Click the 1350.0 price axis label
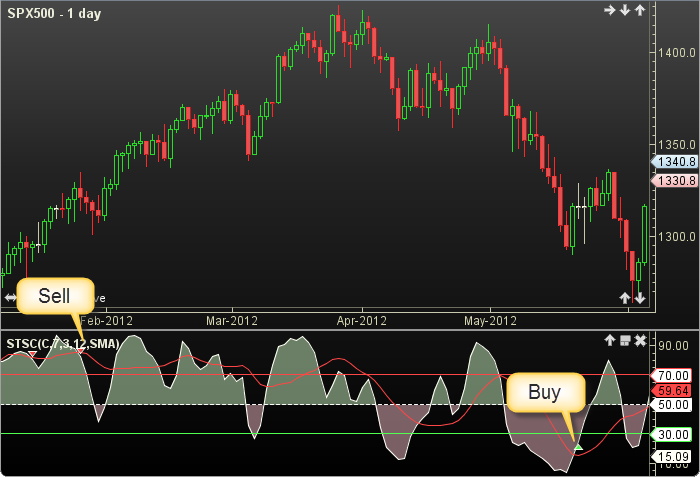700x477 pixels. 677,145
